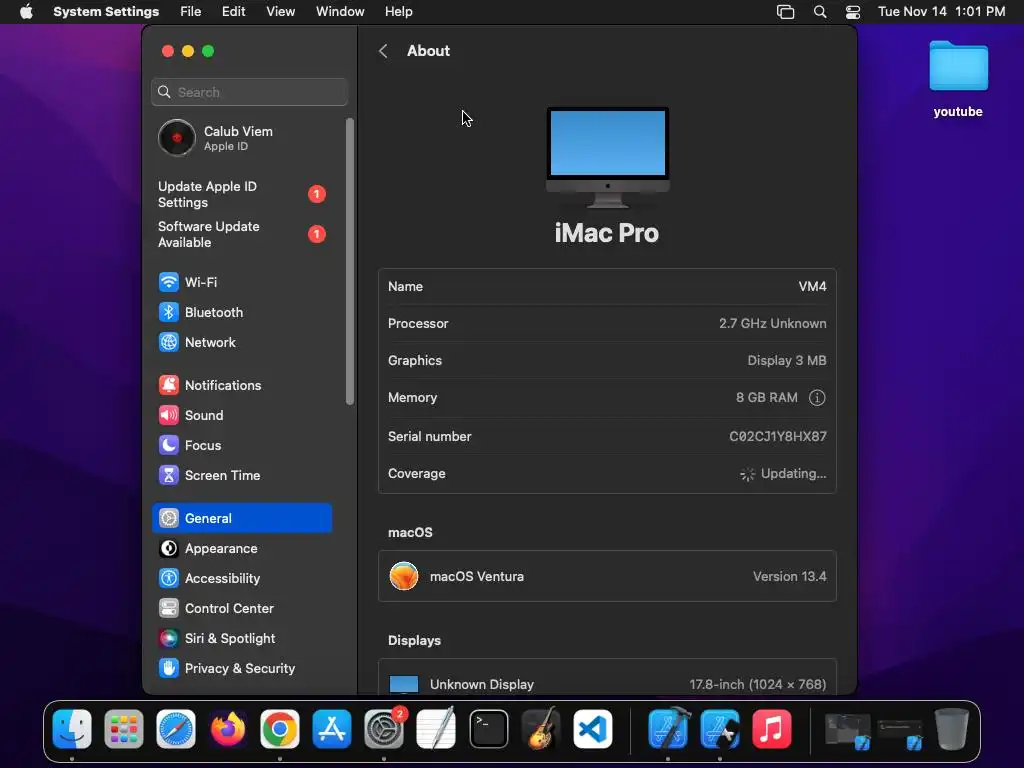The width and height of the screenshot is (1024, 768).
Task: Open the Trash in the Dock
Action: coord(952,729)
